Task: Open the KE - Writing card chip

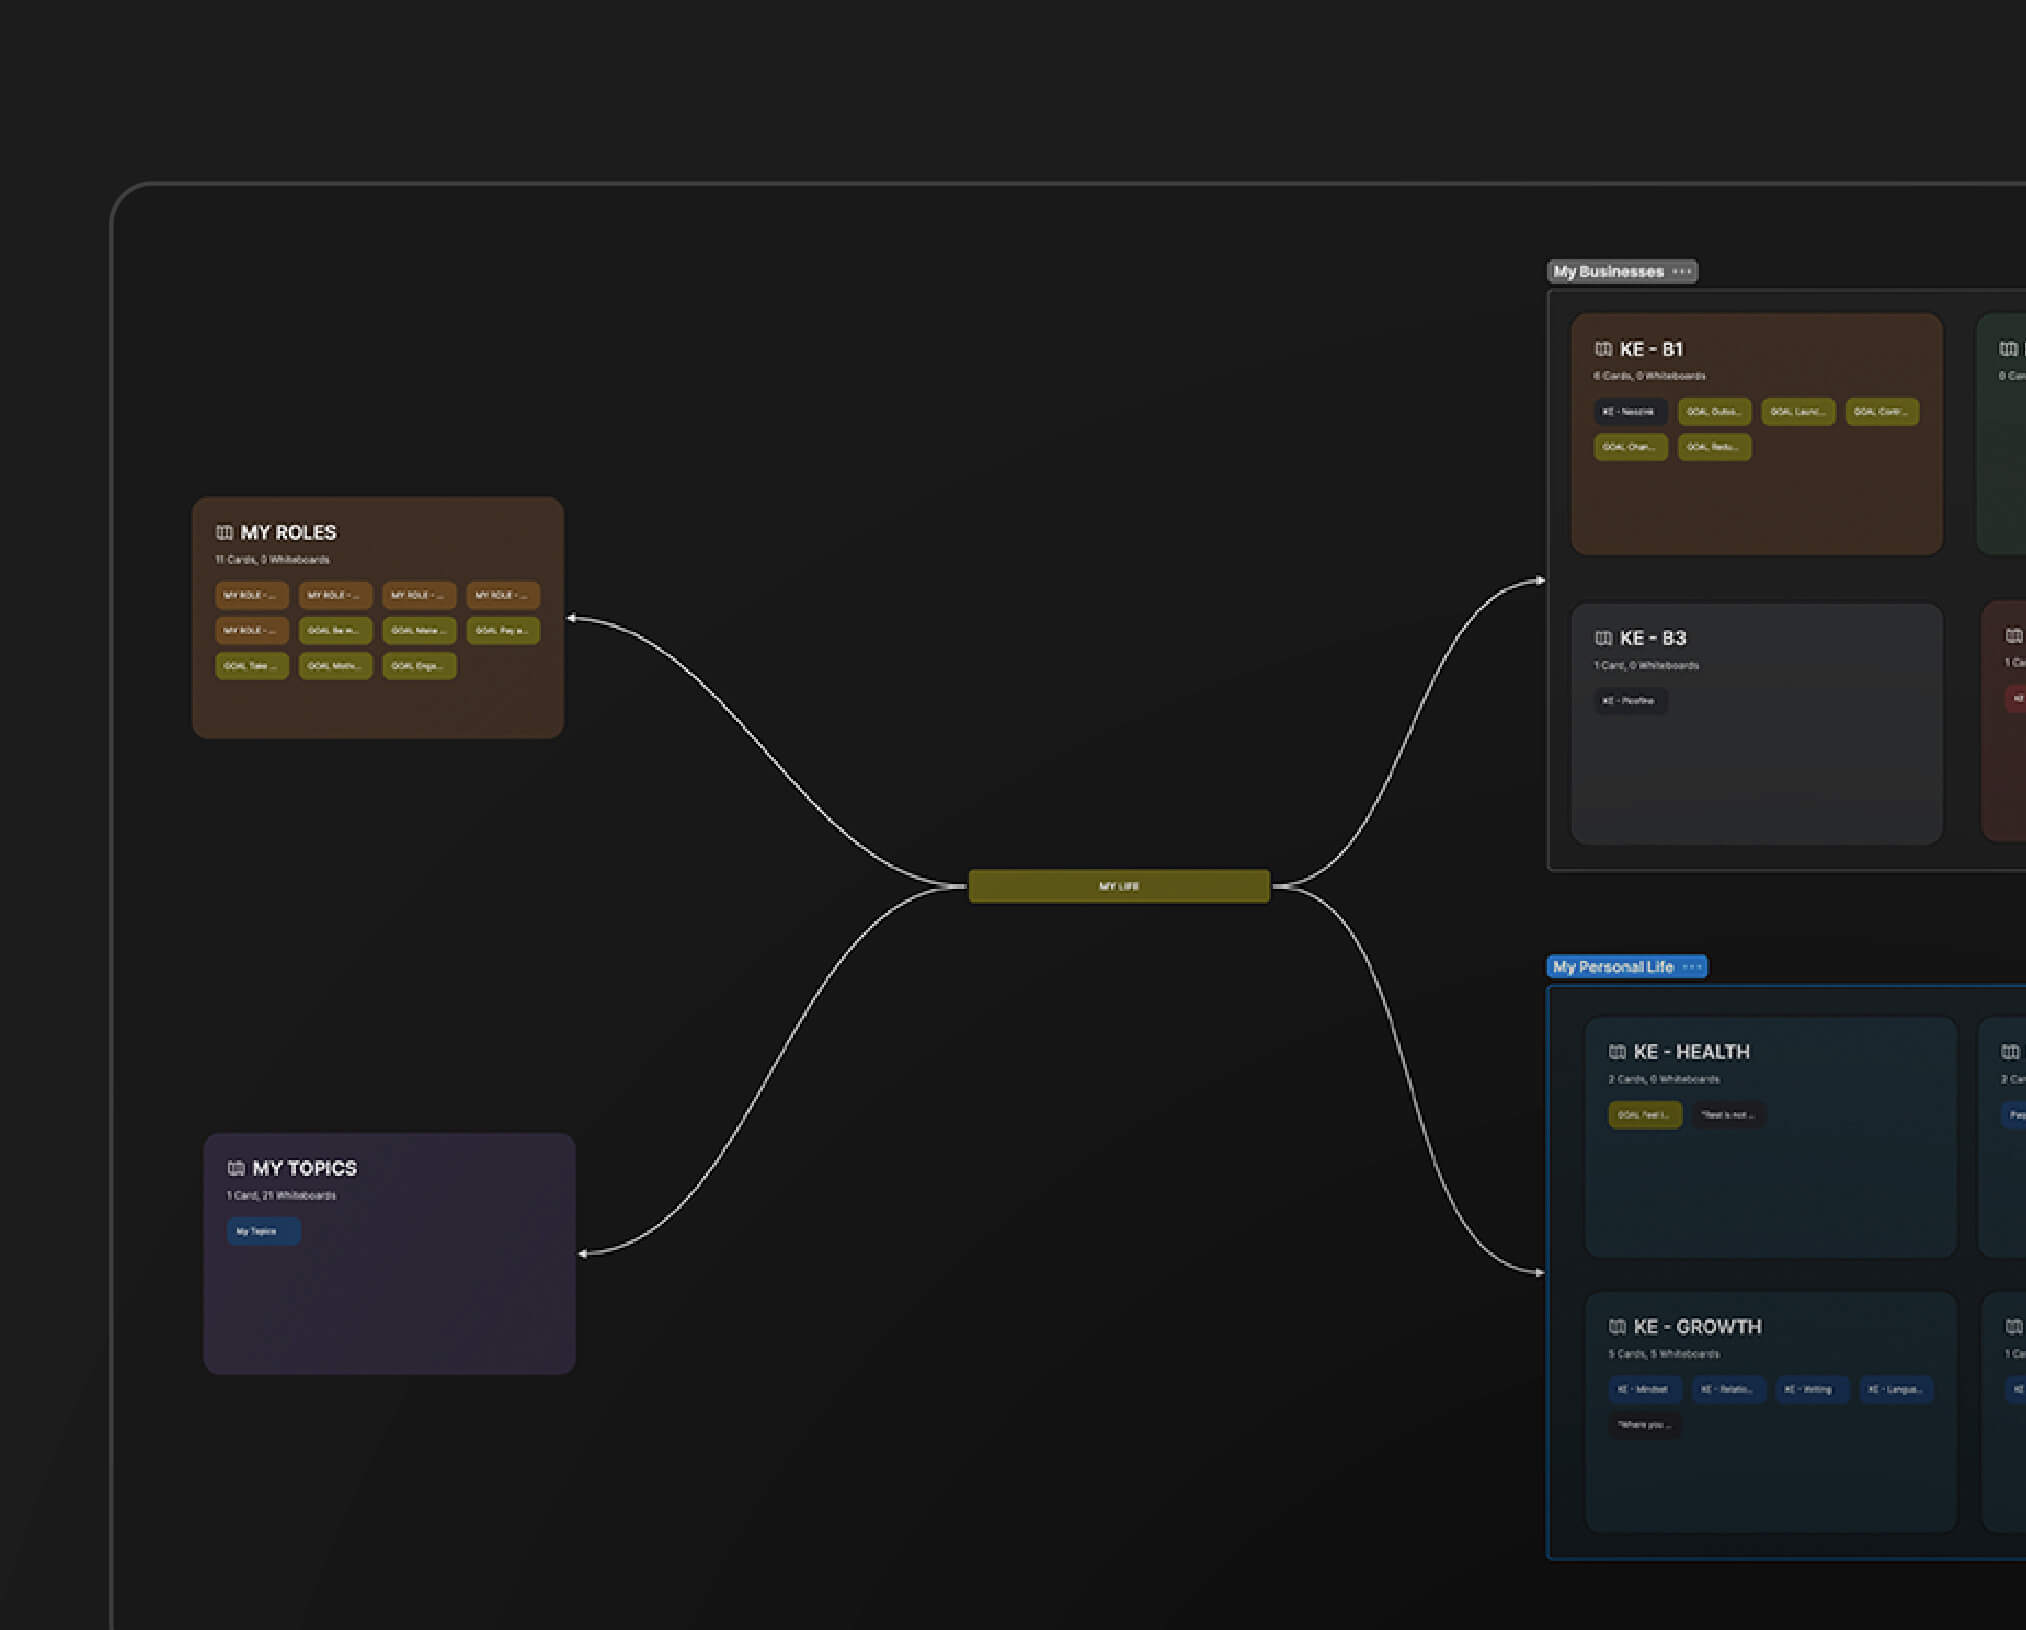Action: click(1810, 1390)
